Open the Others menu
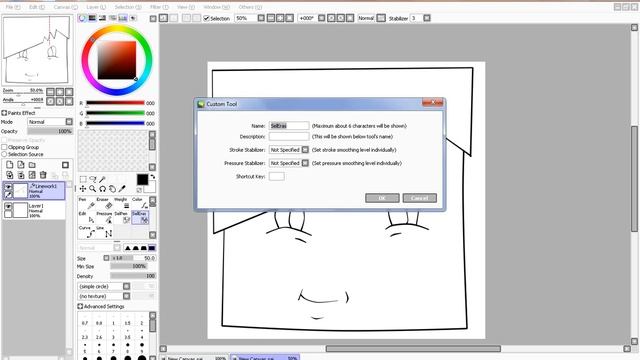640x360 pixels. [x=250, y=7]
